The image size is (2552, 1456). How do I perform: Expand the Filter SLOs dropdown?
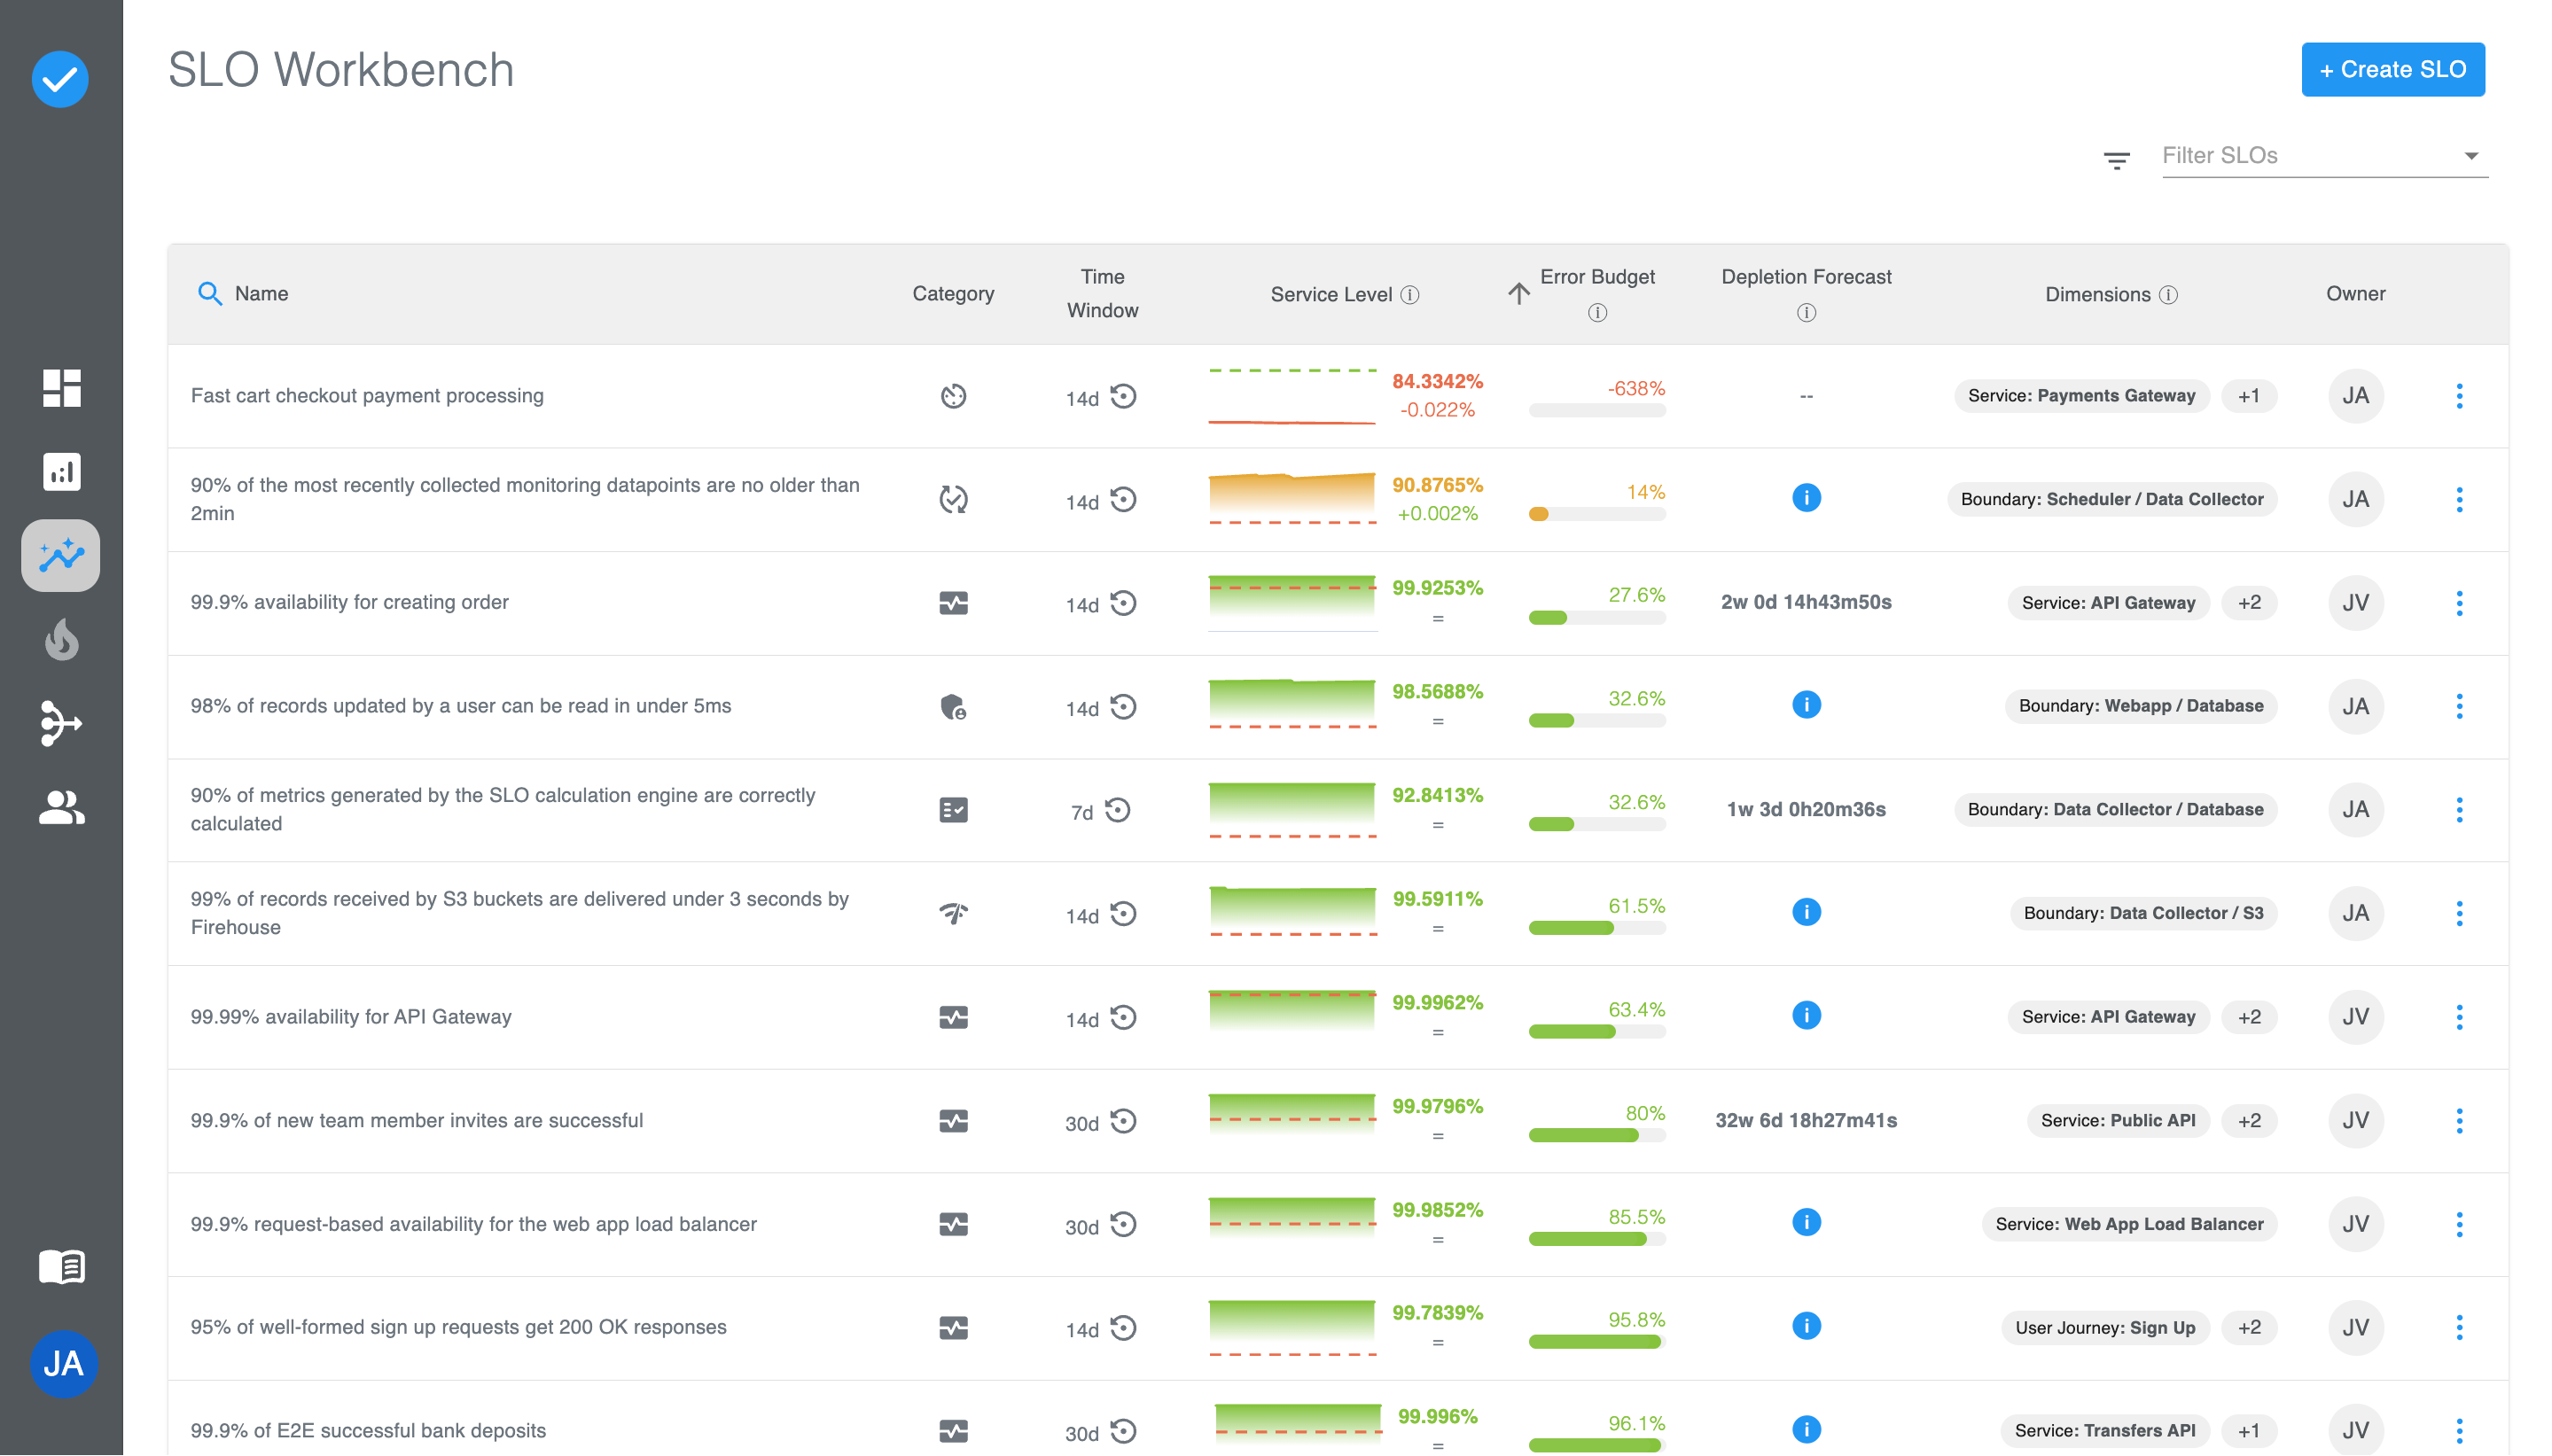[2470, 156]
